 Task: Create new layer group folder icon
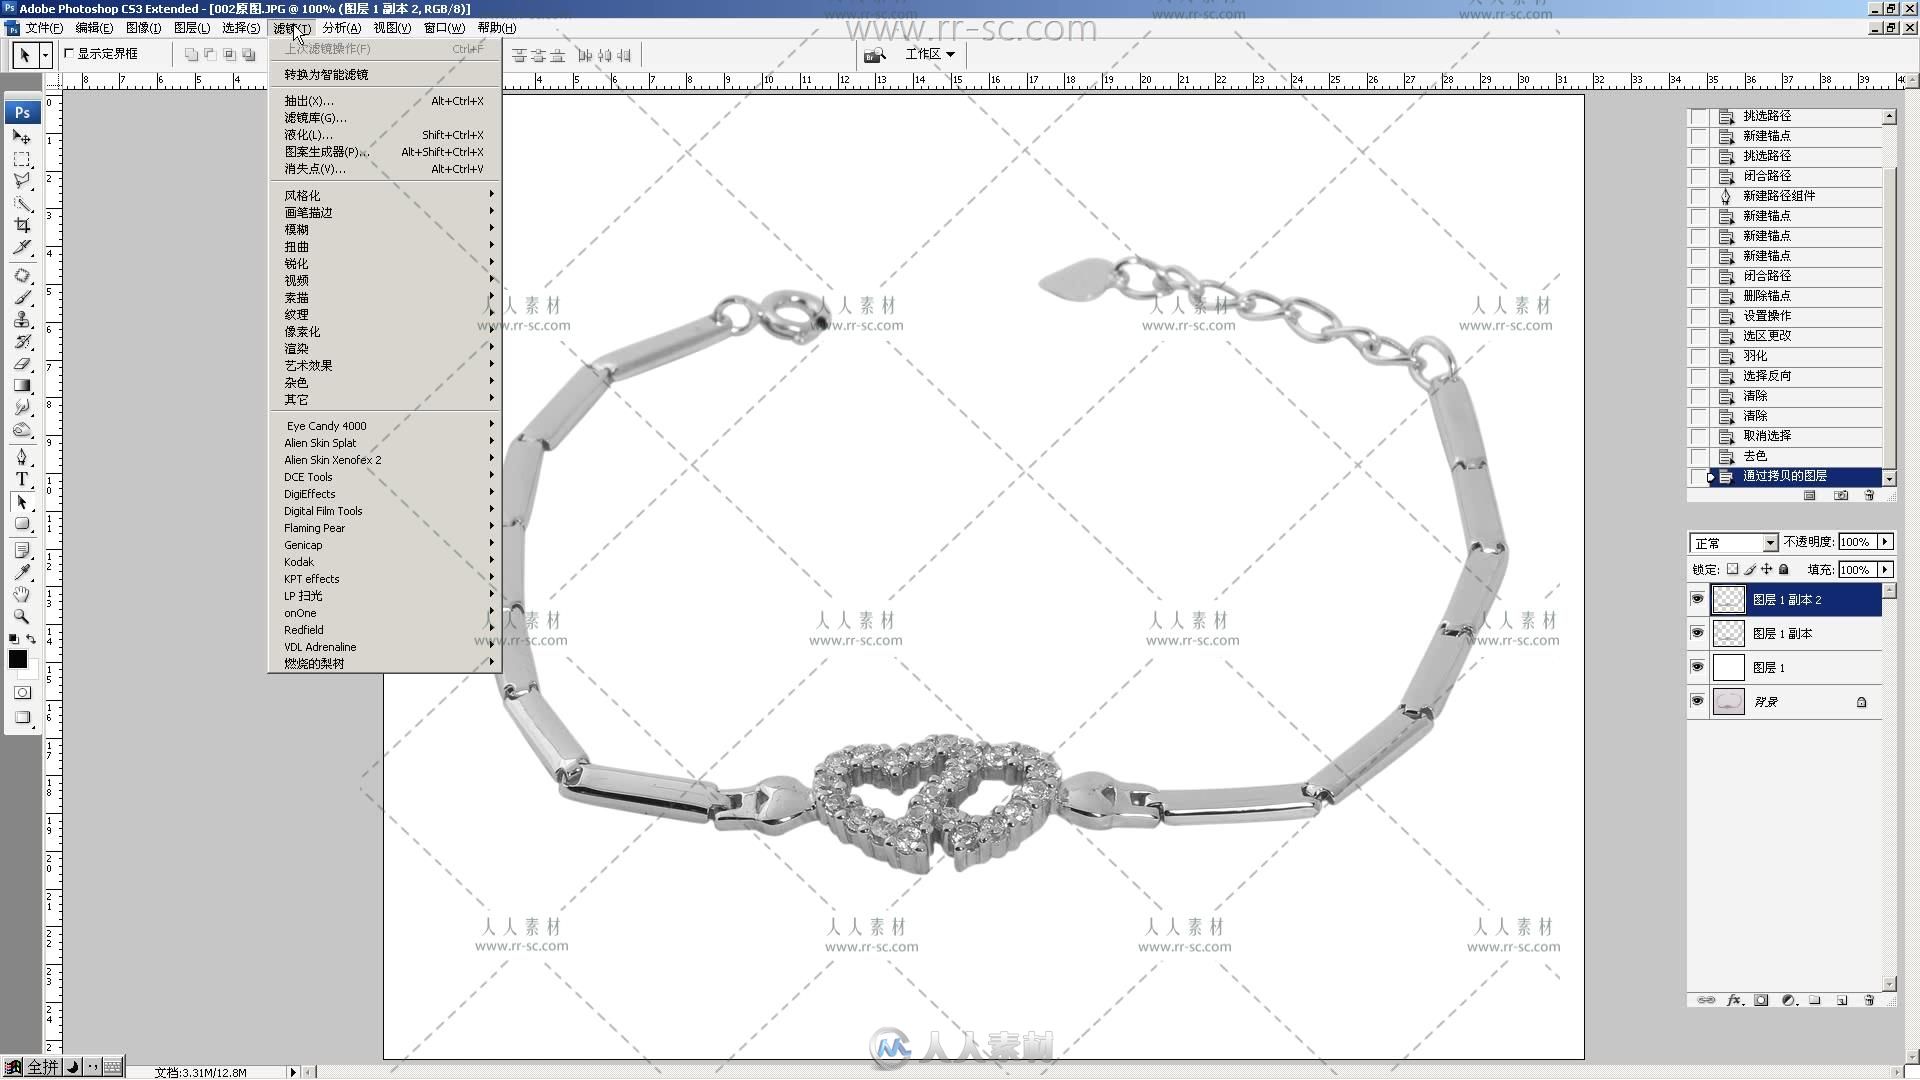[1815, 1000]
